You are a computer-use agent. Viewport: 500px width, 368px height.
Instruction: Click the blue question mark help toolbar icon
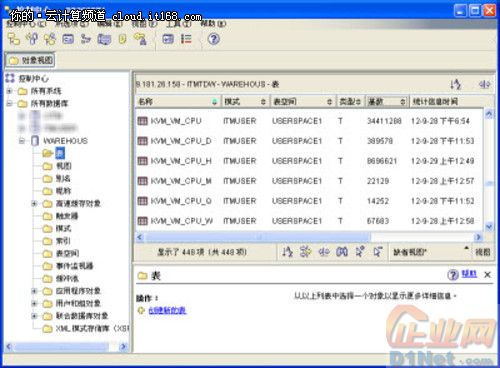point(214,39)
